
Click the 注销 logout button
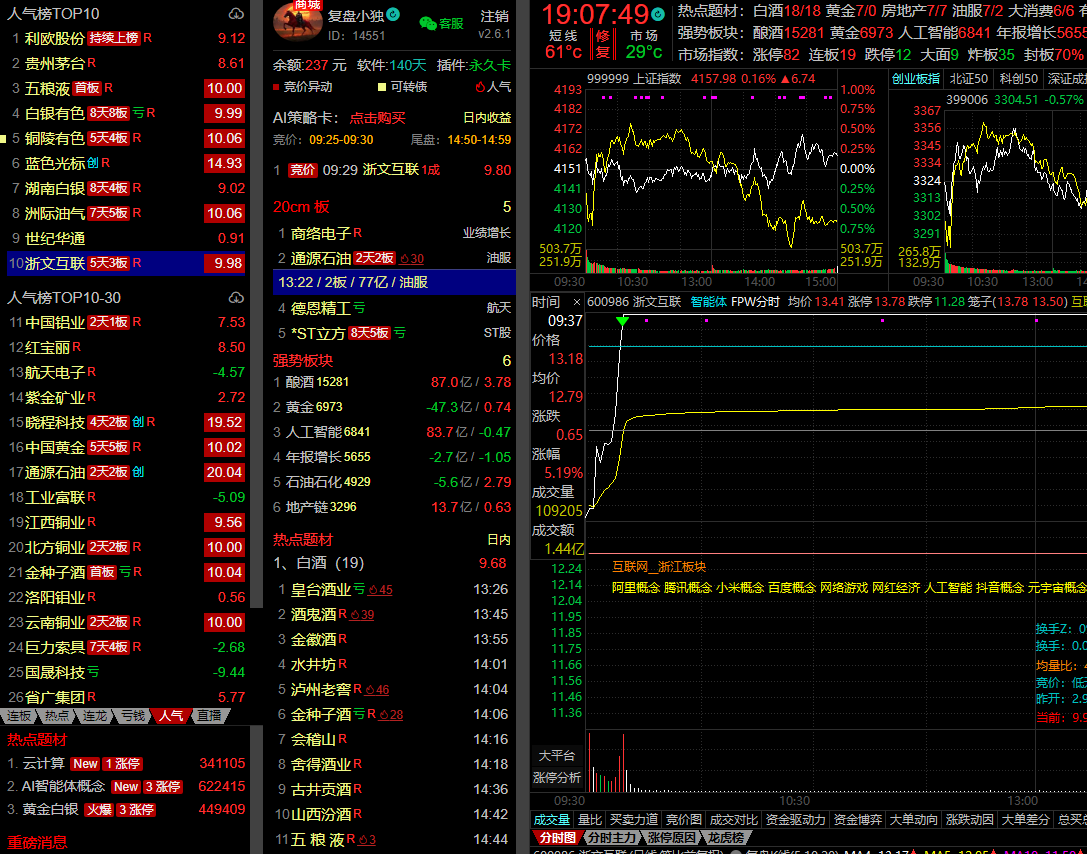(x=494, y=16)
